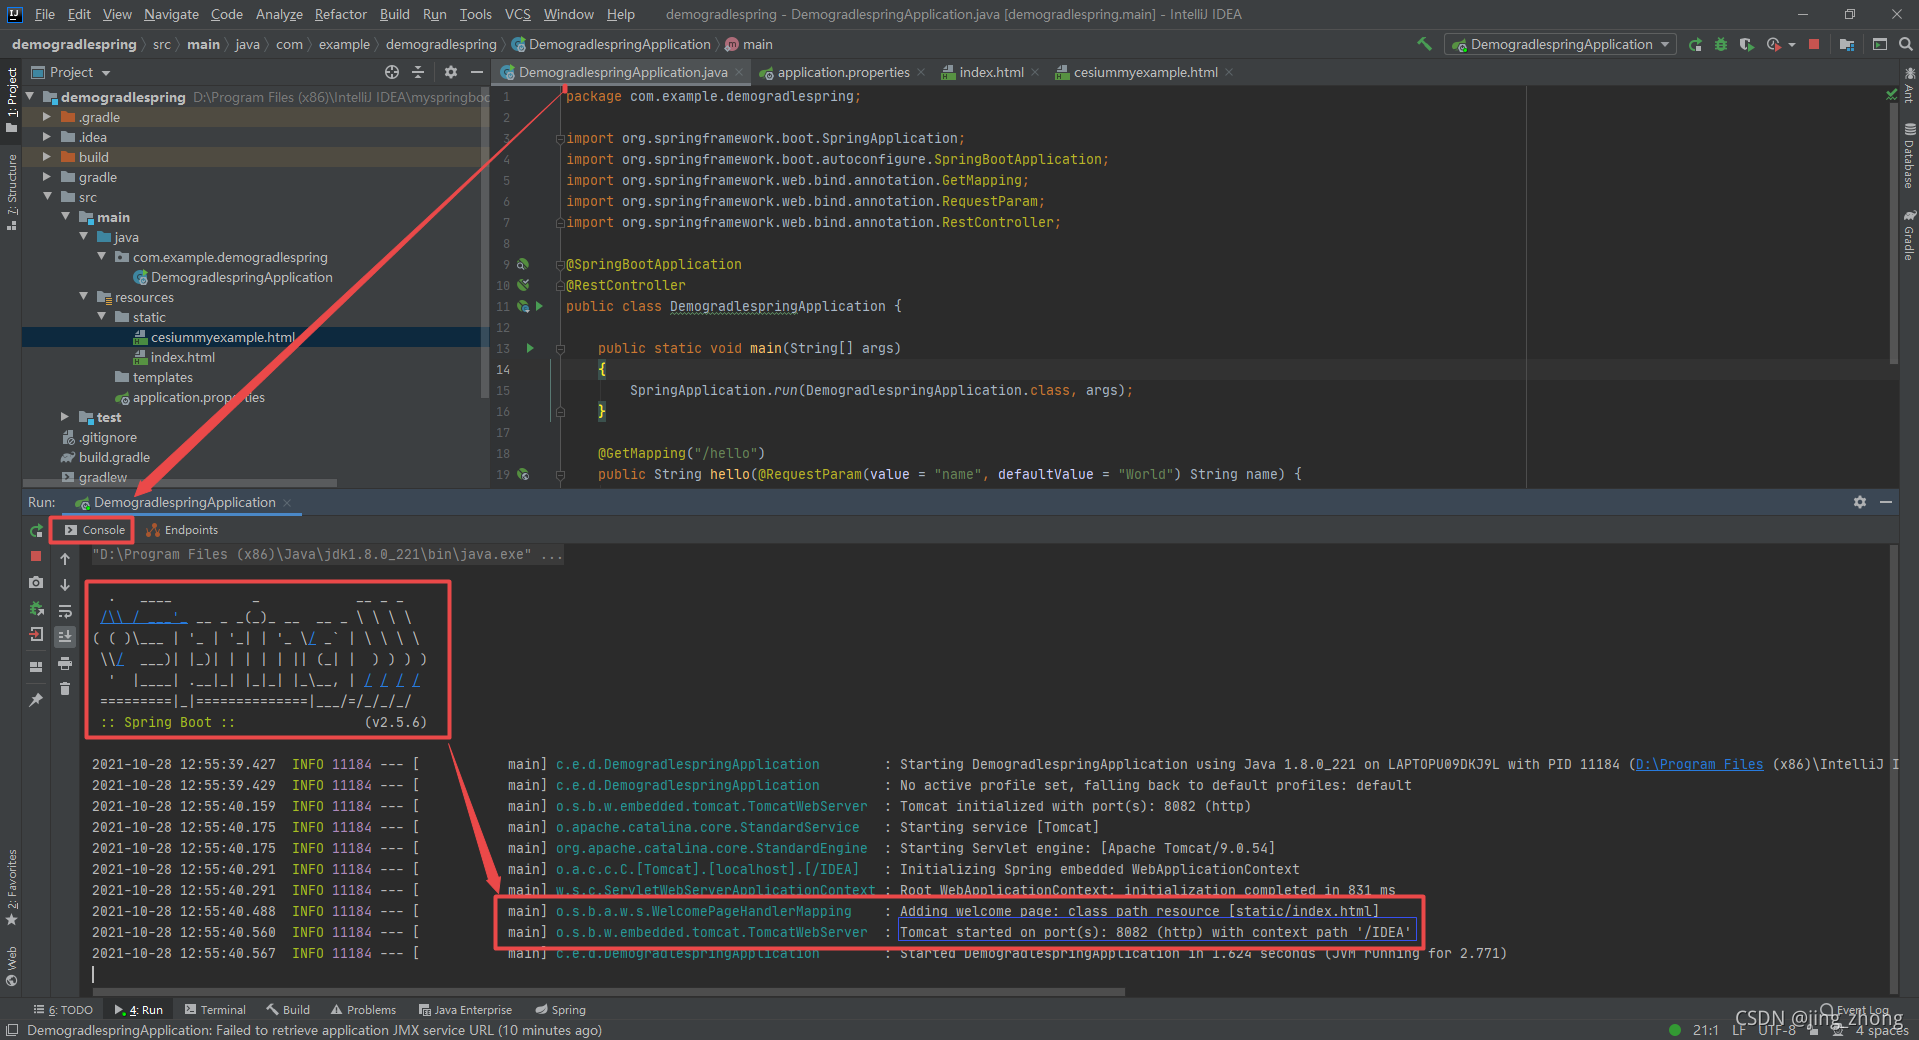Toggle the Ant side panel button
Screen dimensions: 1919x1040
tap(1909, 87)
